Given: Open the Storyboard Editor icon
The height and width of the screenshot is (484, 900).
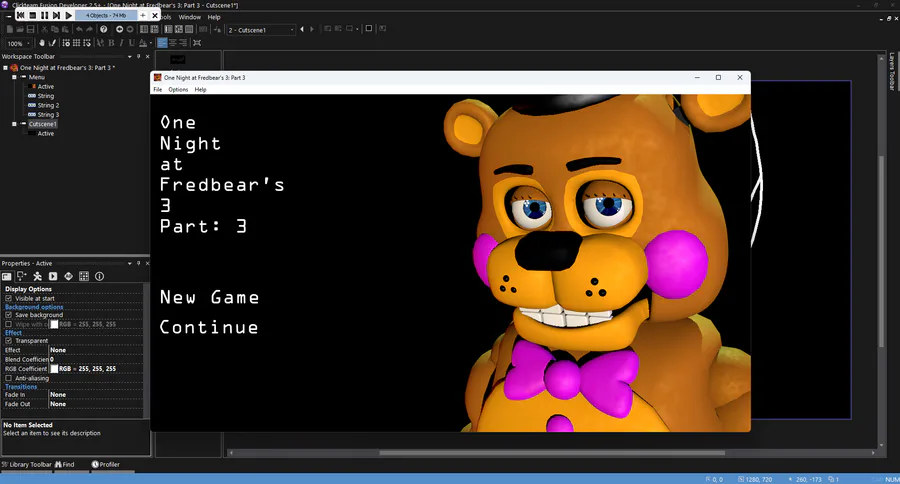Looking at the screenshot, I should click(144, 29).
